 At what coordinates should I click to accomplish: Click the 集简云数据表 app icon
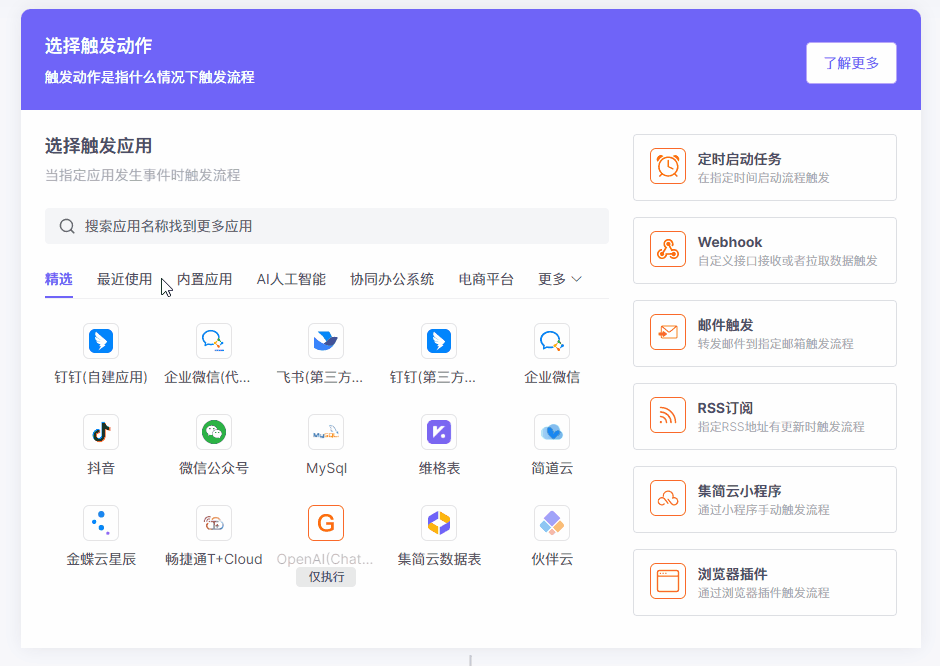coord(439,523)
